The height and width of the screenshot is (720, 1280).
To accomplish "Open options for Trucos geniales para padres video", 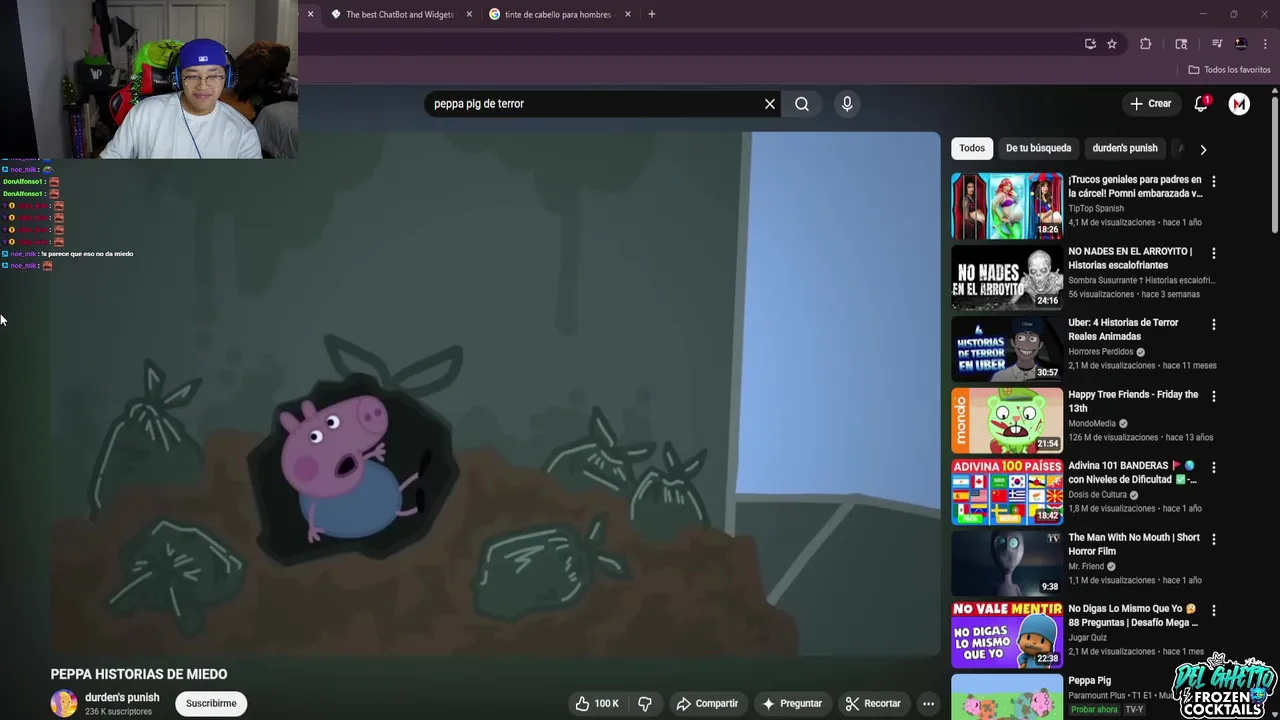I will [1214, 182].
